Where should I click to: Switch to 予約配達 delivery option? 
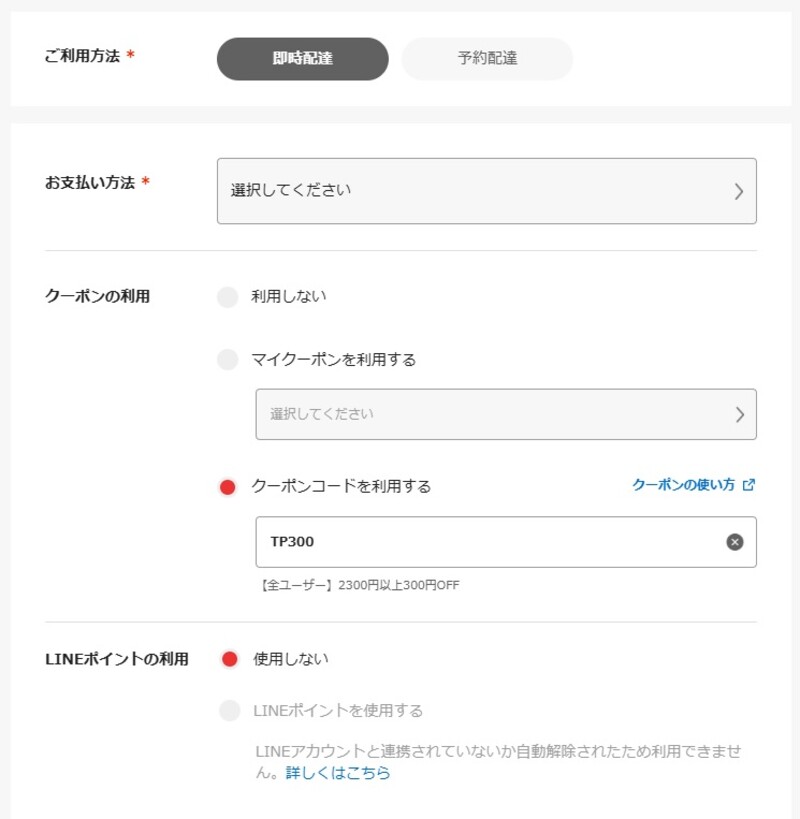tap(487, 58)
